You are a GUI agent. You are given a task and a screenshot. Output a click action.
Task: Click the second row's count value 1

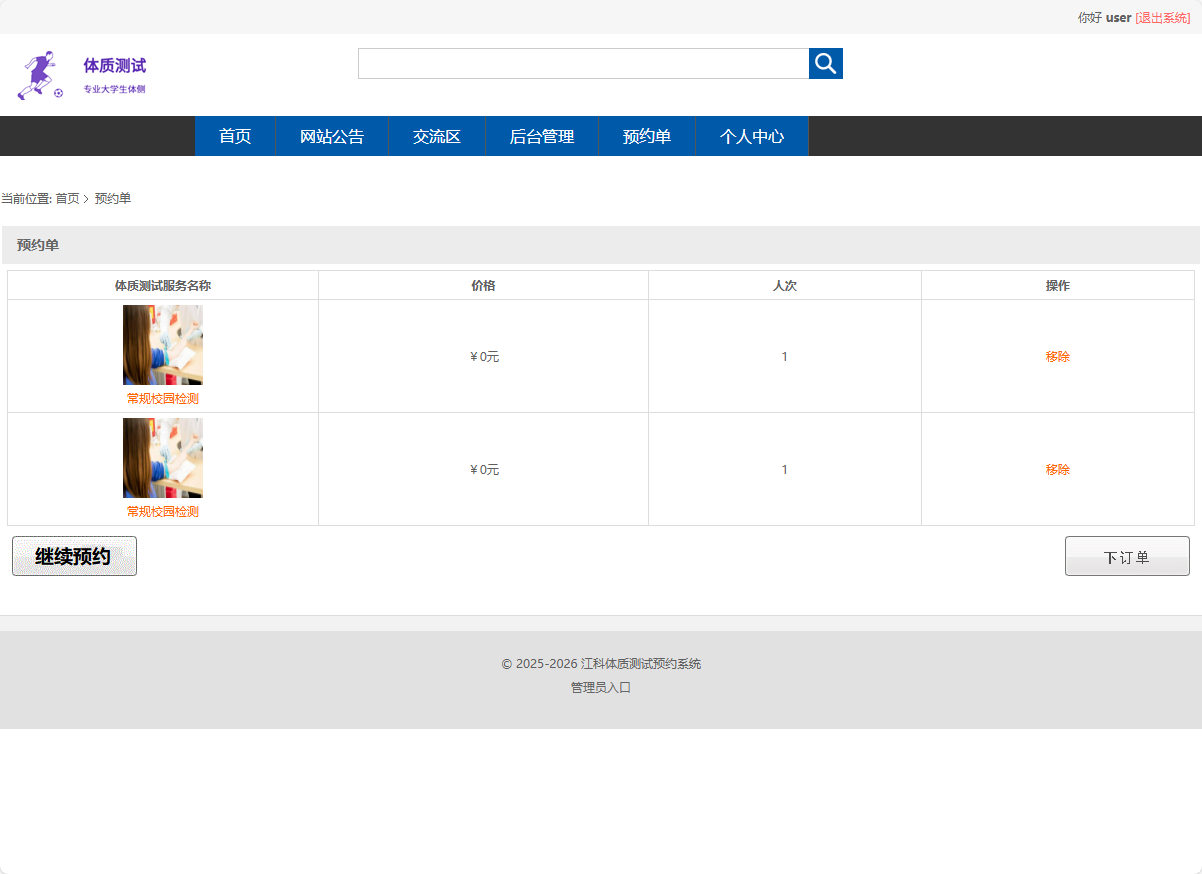(x=785, y=470)
